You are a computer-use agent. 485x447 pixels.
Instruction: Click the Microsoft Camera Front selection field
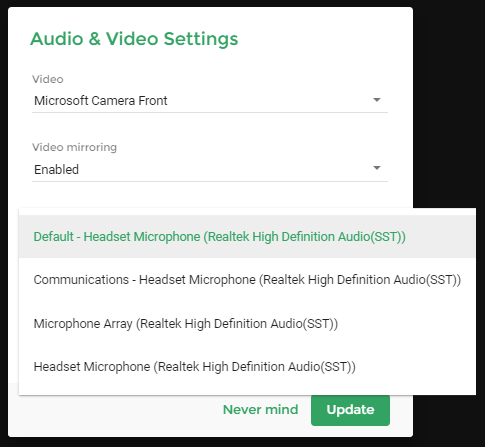pos(210,101)
